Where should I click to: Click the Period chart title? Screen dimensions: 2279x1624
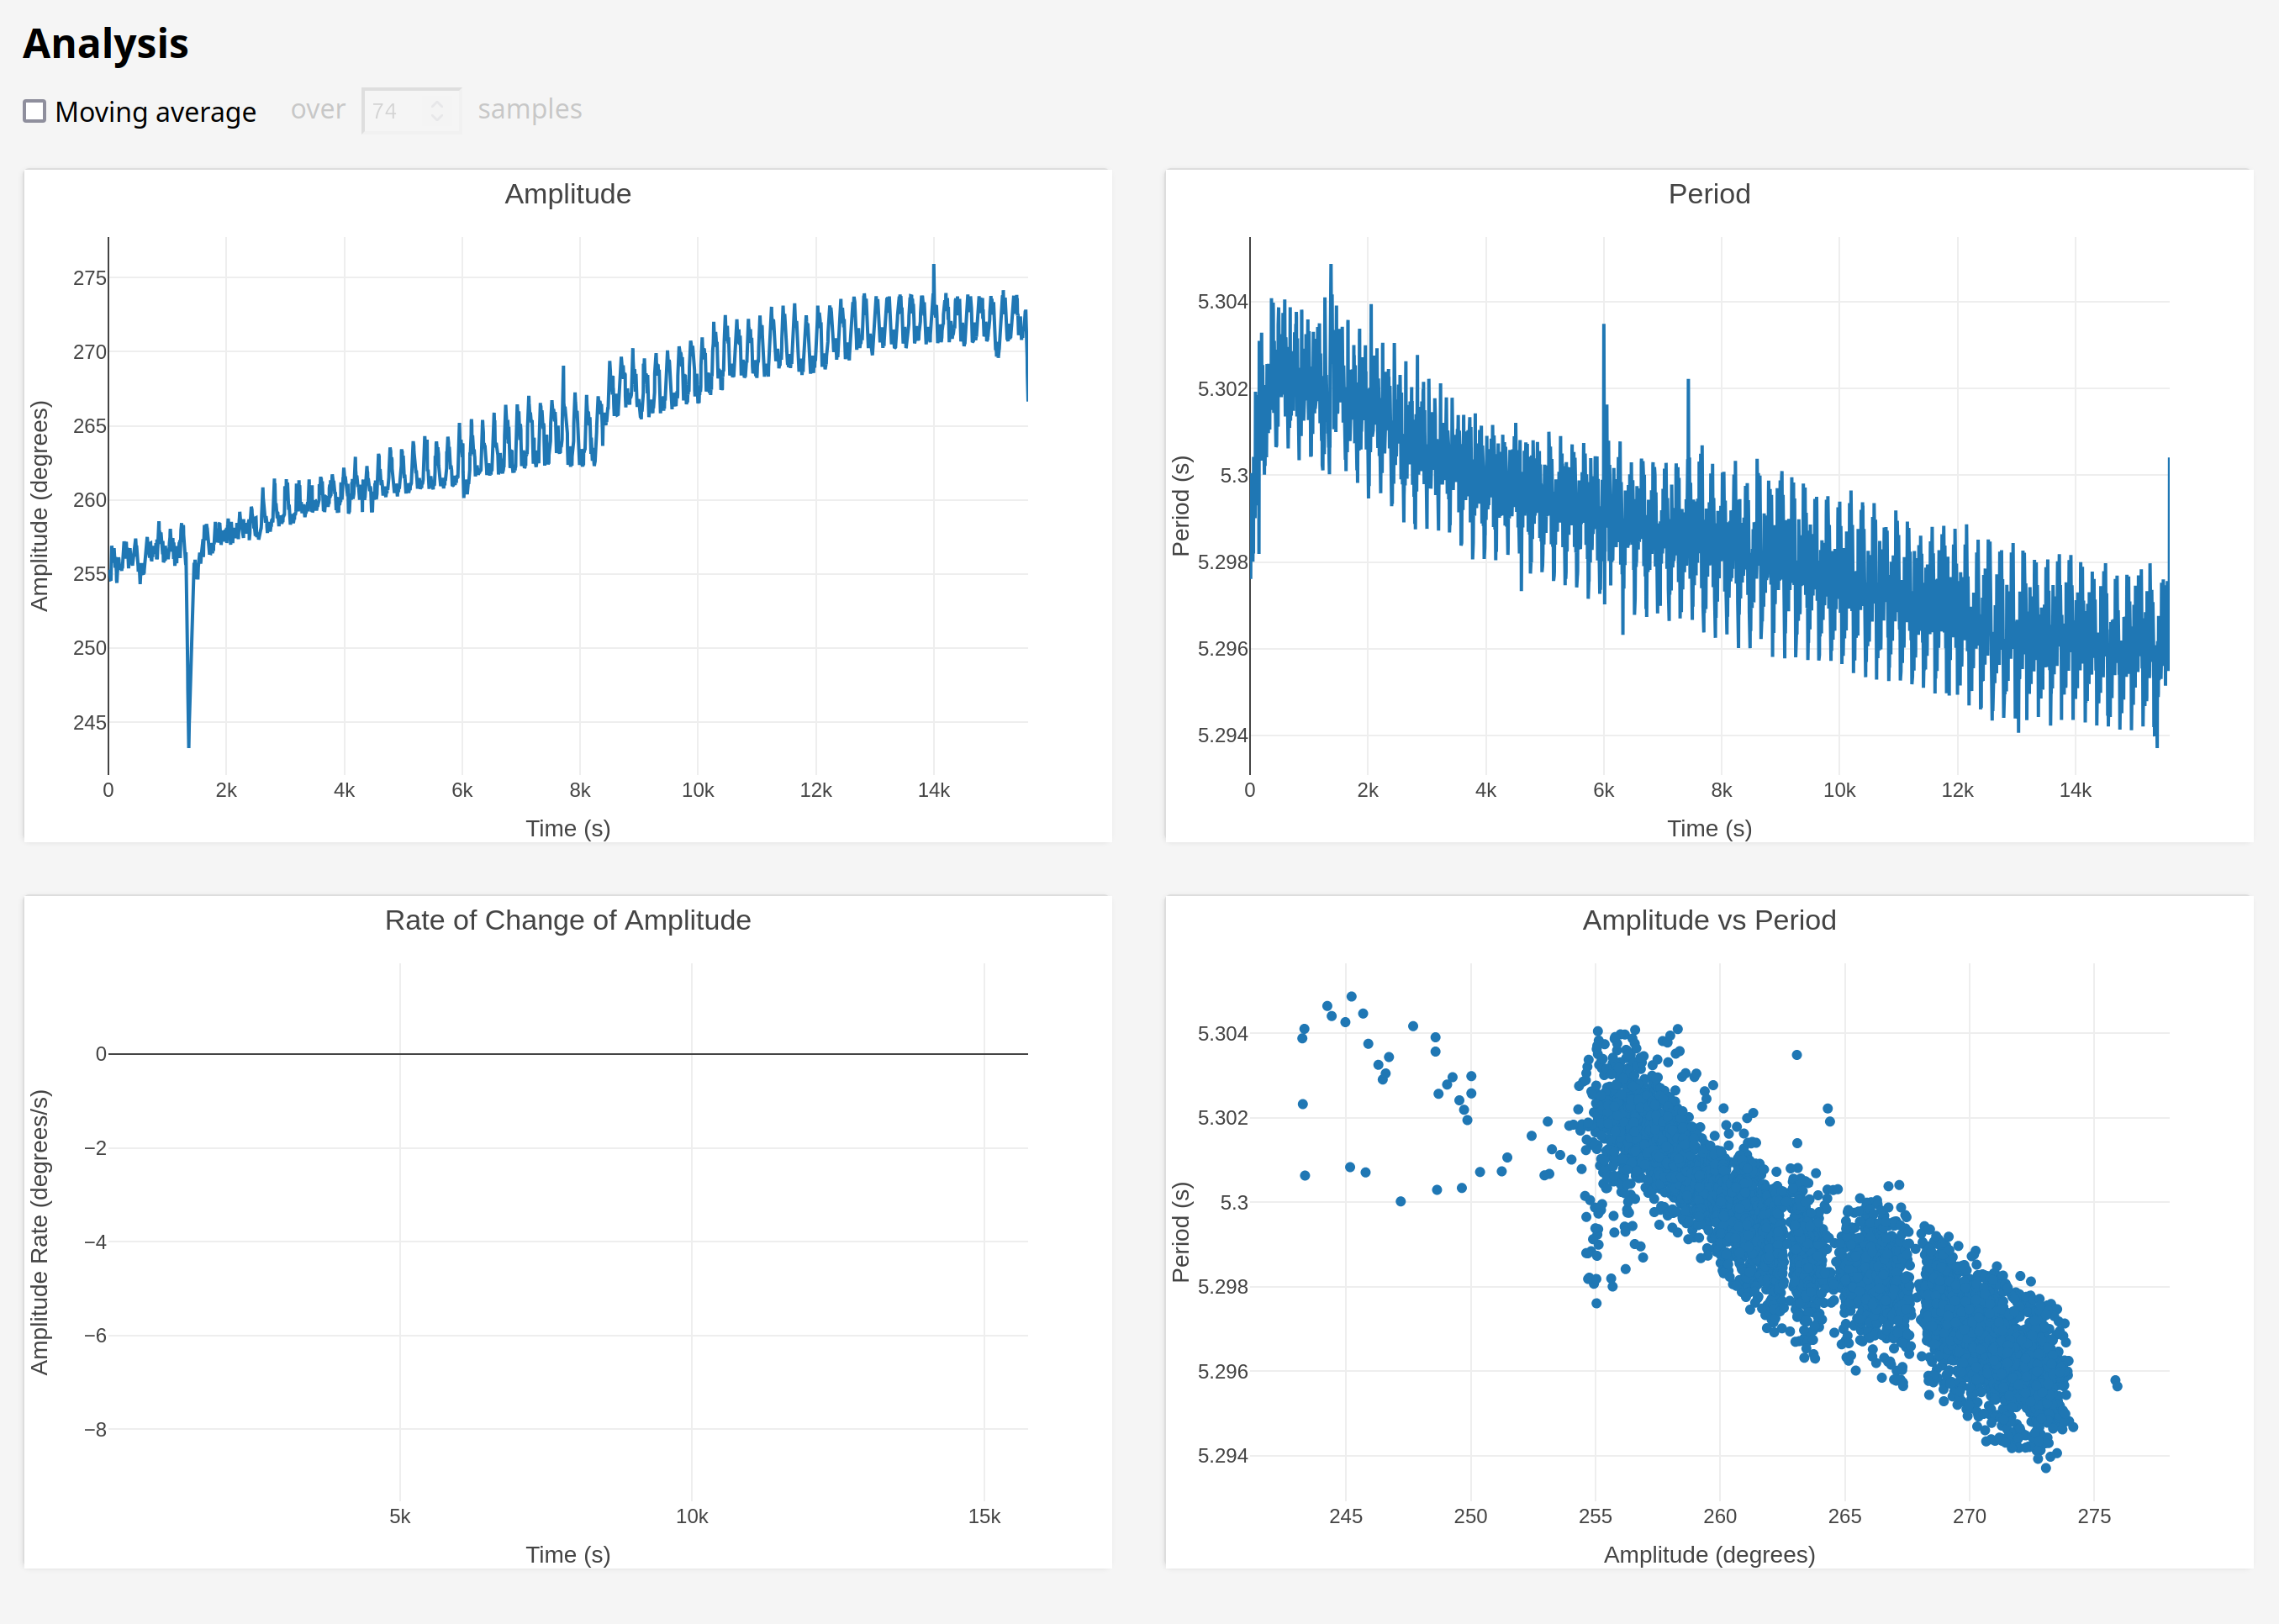(1708, 194)
